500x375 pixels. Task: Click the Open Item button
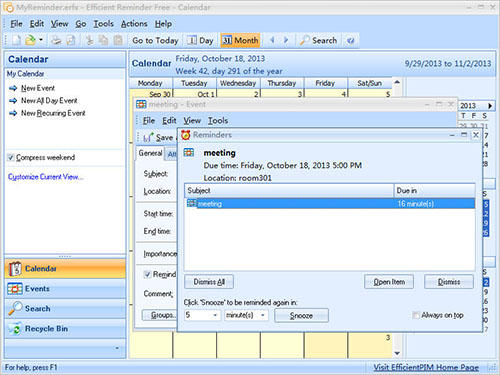pos(389,282)
